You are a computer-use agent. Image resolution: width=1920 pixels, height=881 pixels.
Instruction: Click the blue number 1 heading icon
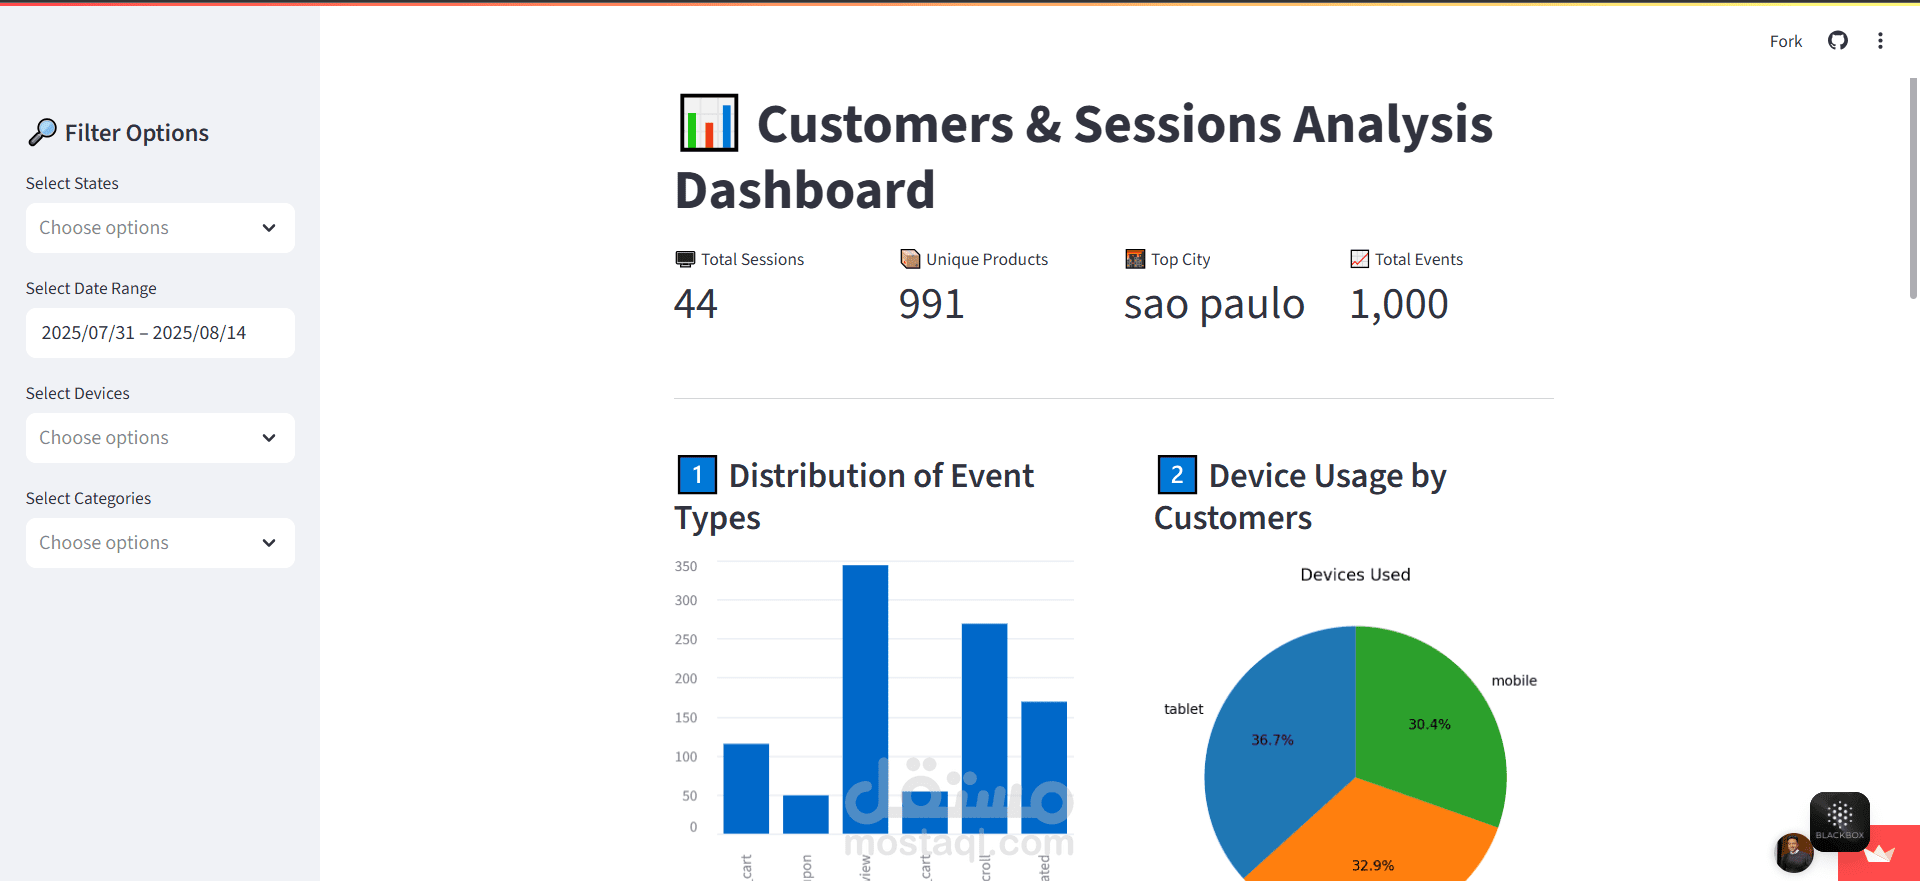click(x=697, y=475)
